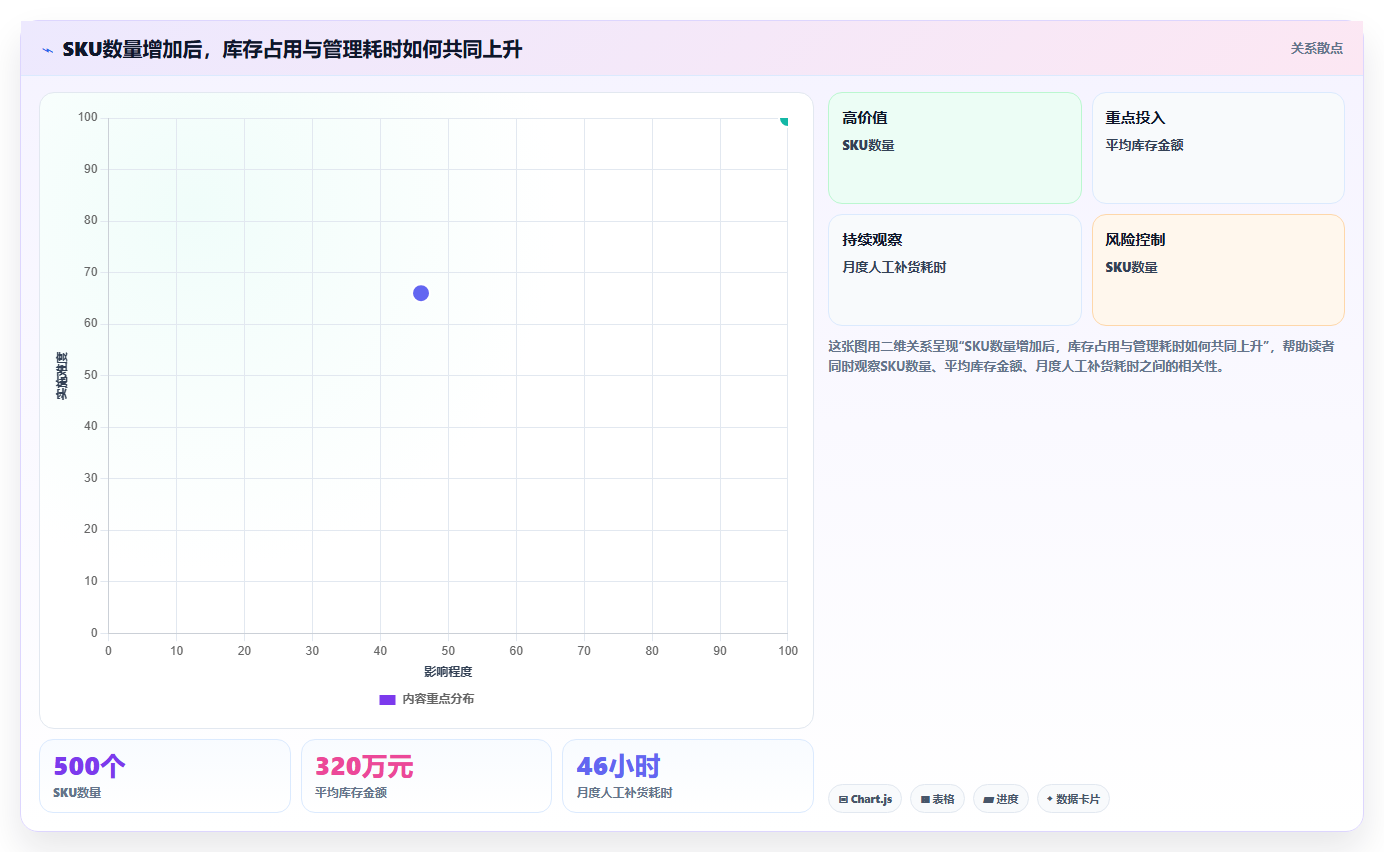Click the 平均库存金额 text in 重点投入

click(x=1144, y=146)
